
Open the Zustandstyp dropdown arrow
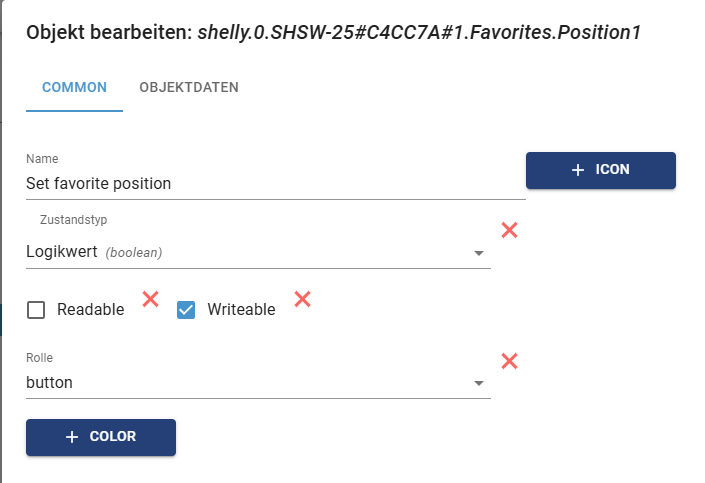[x=478, y=253]
